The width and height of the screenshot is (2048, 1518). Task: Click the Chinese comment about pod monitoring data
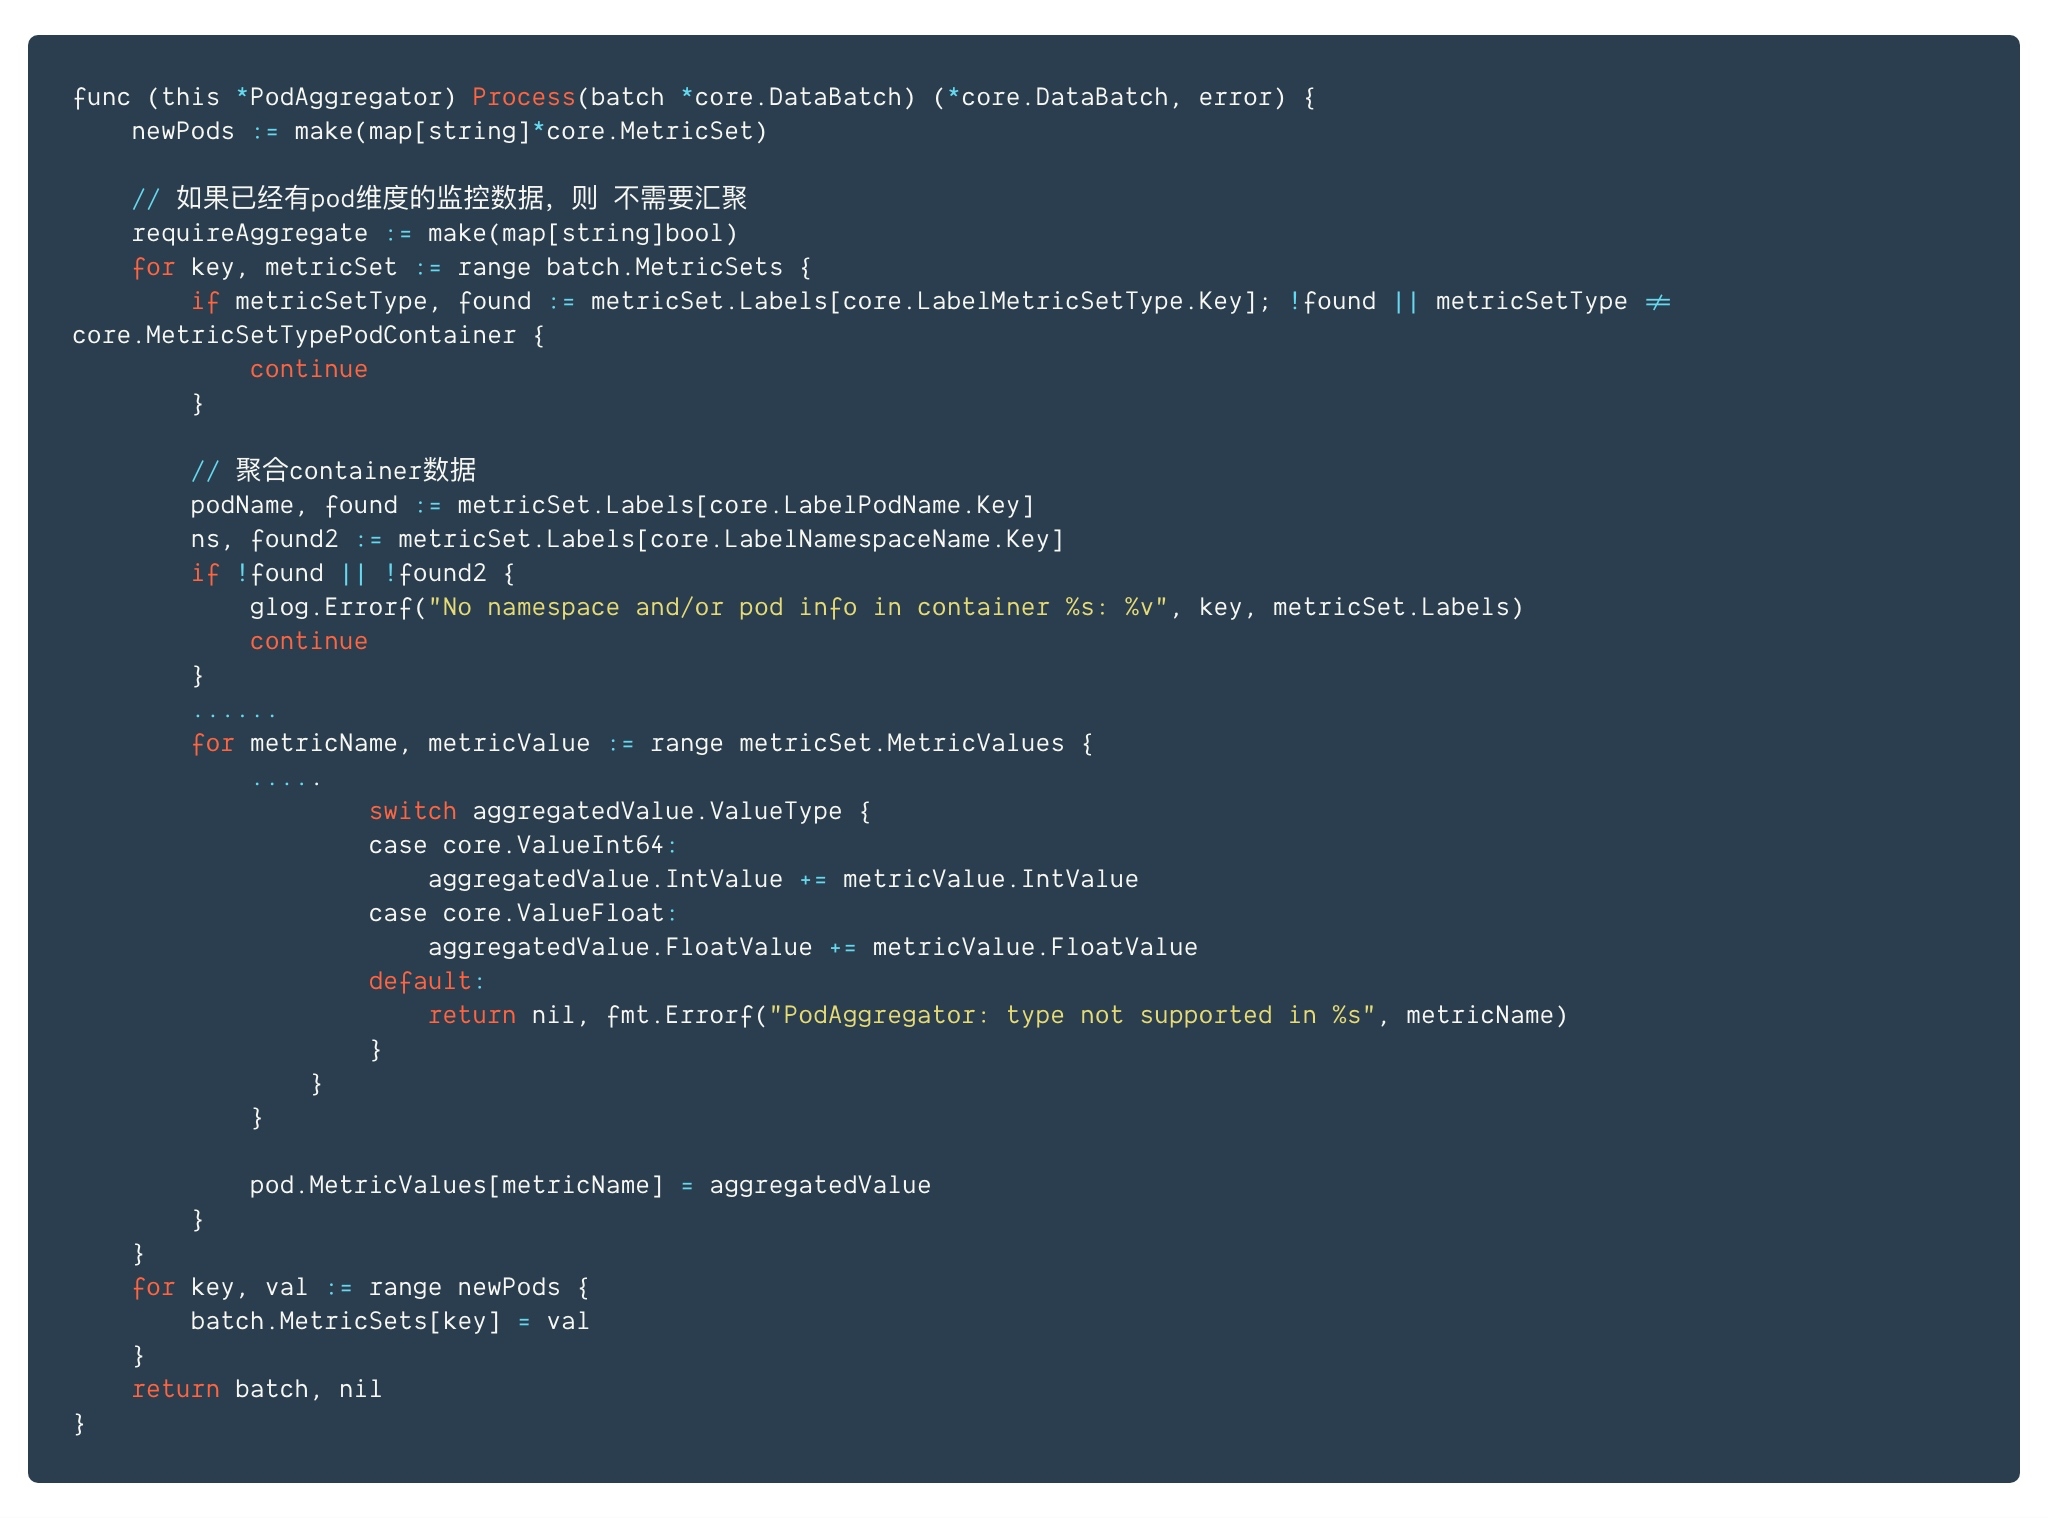coord(440,198)
